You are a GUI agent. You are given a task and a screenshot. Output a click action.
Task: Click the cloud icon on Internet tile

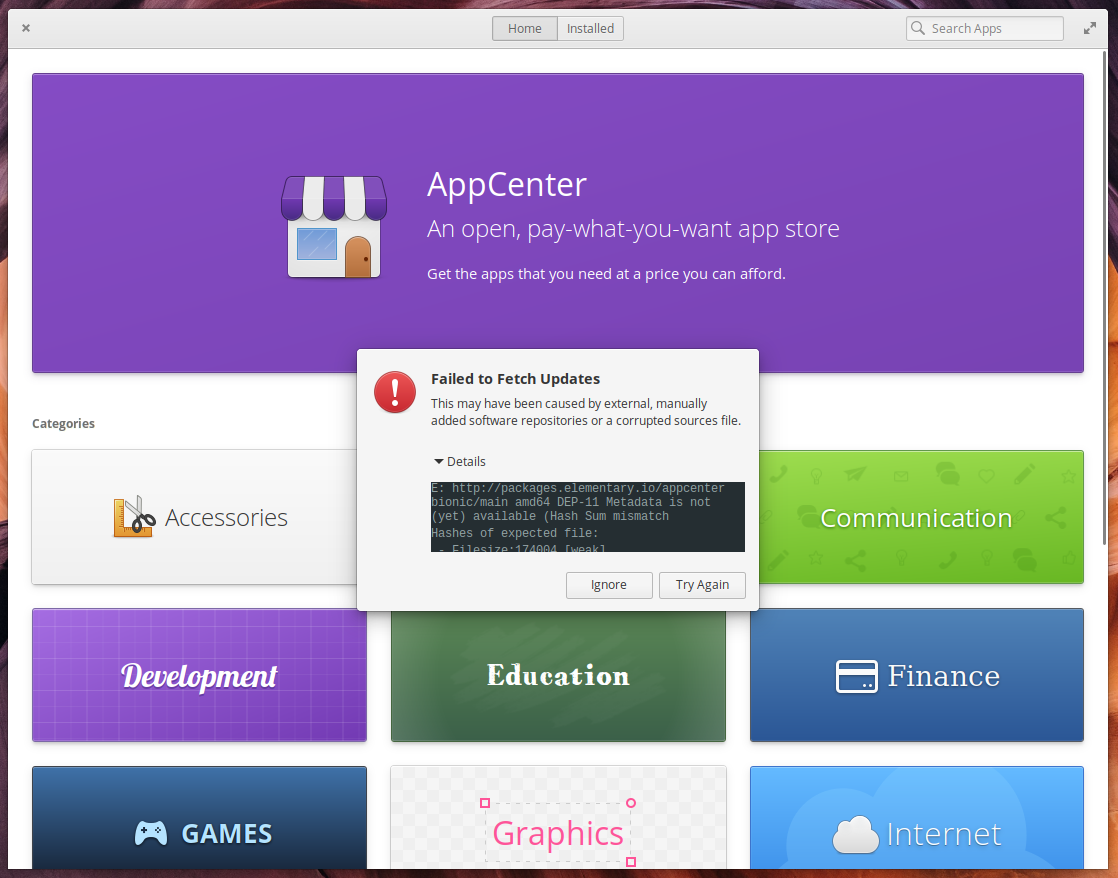click(856, 834)
